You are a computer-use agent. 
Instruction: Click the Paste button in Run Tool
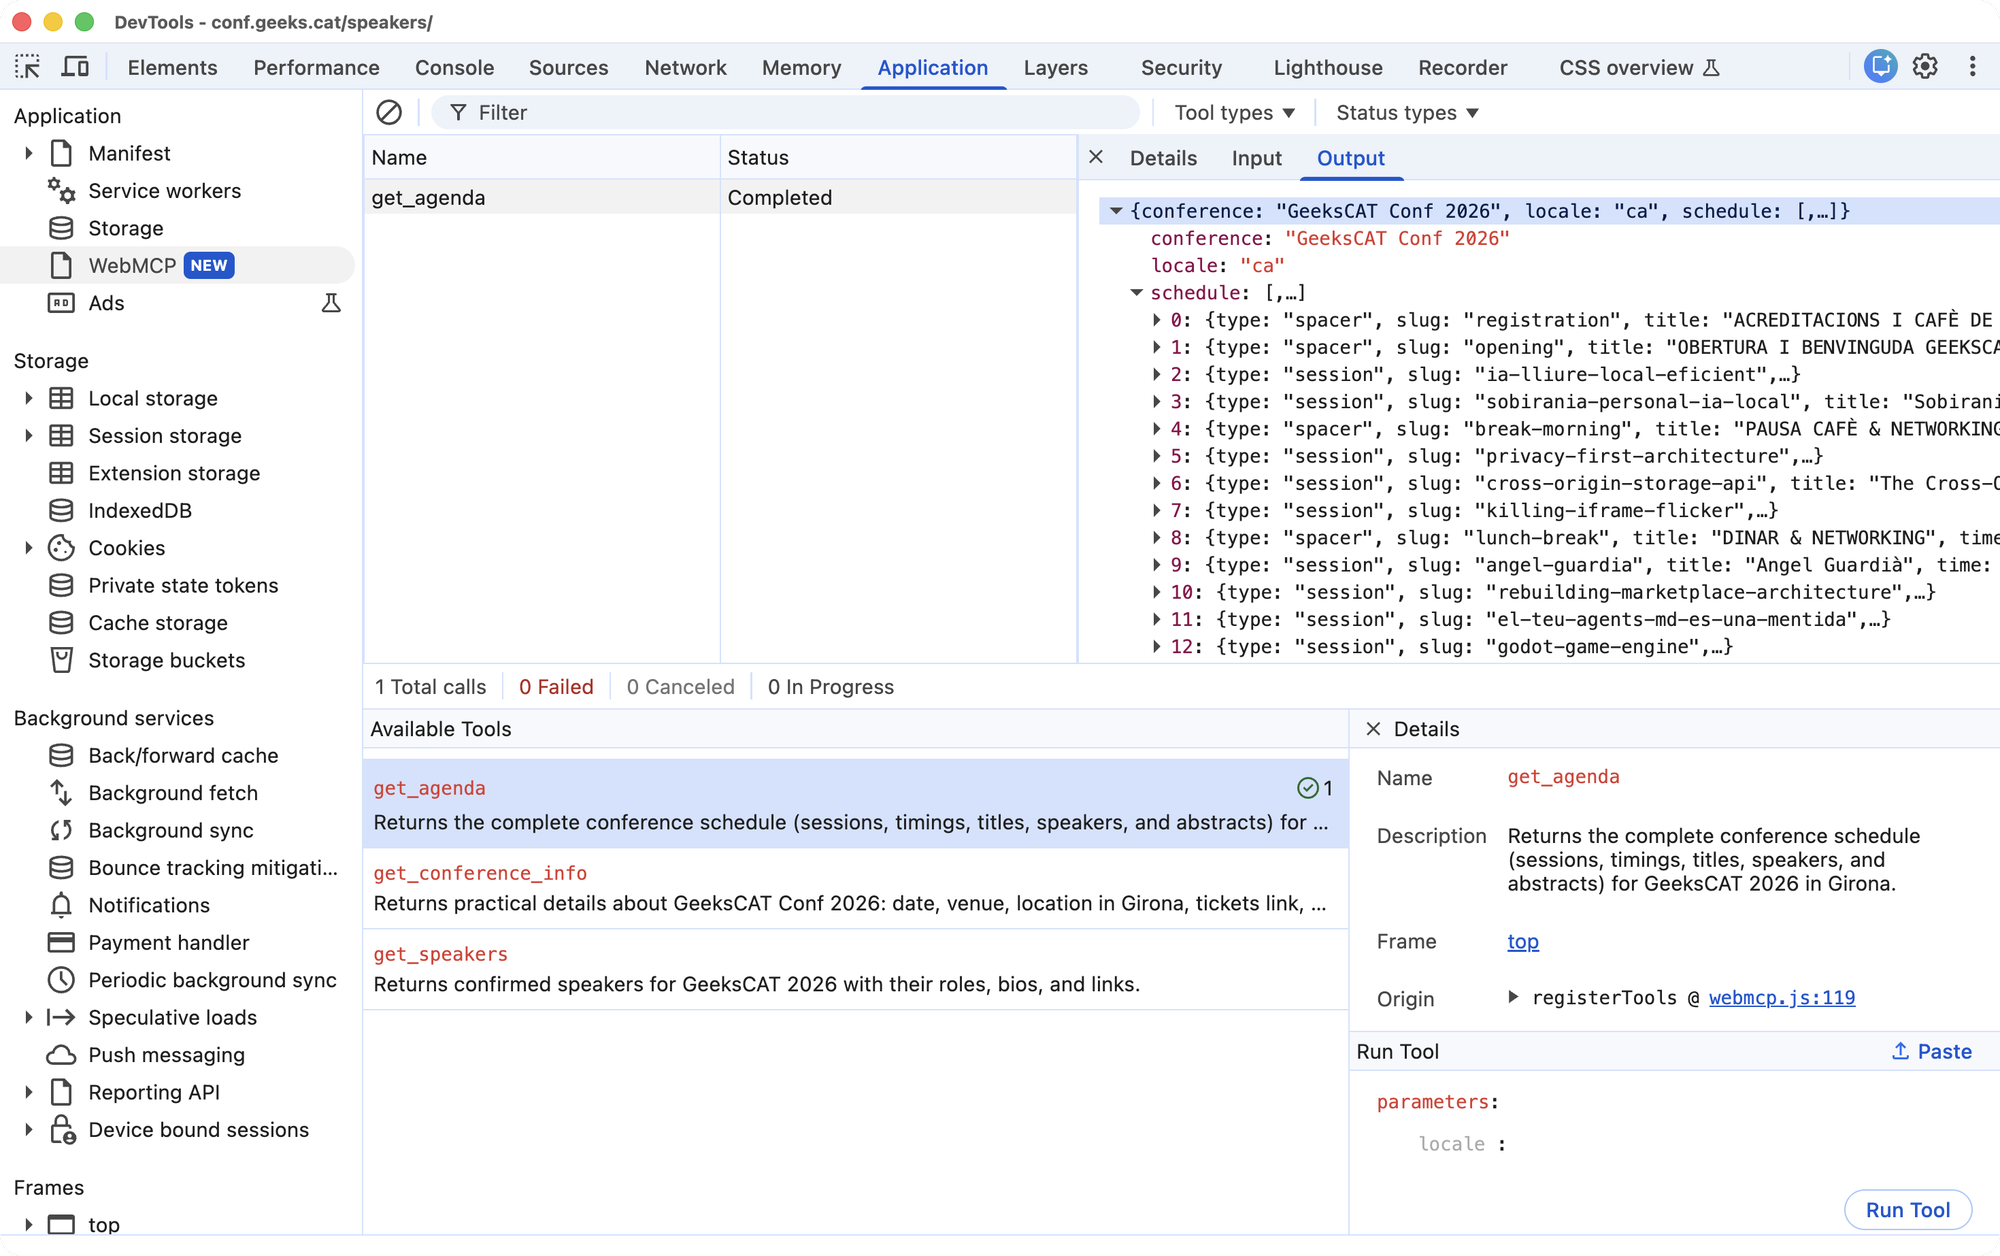point(1931,1051)
